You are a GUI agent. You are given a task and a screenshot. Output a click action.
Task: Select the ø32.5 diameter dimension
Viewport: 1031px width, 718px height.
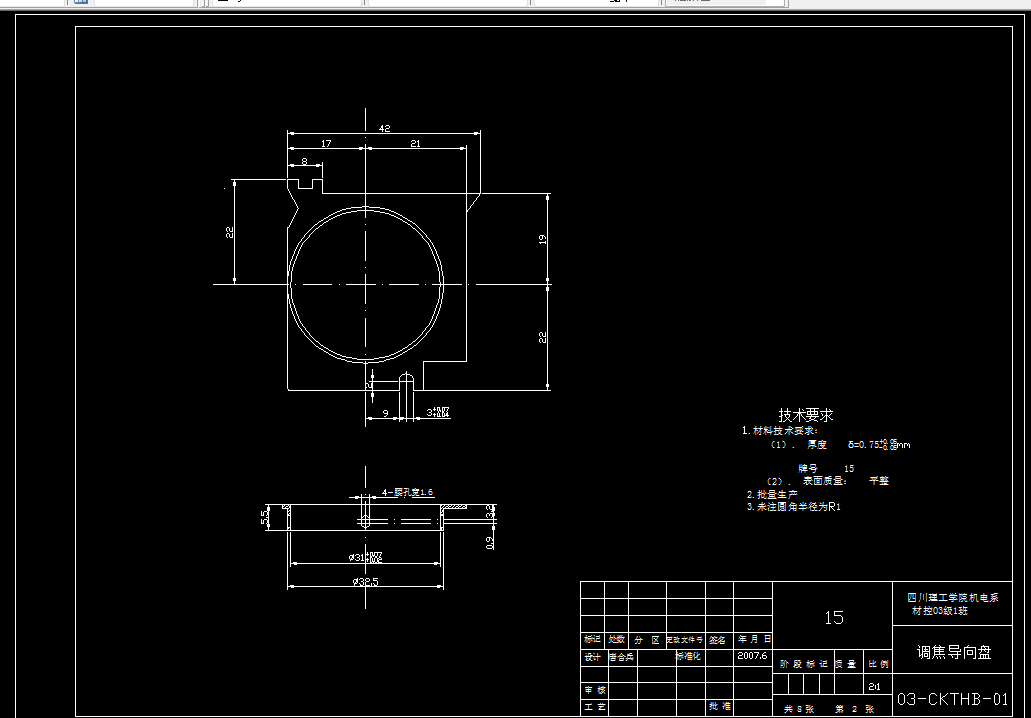(366, 581)
